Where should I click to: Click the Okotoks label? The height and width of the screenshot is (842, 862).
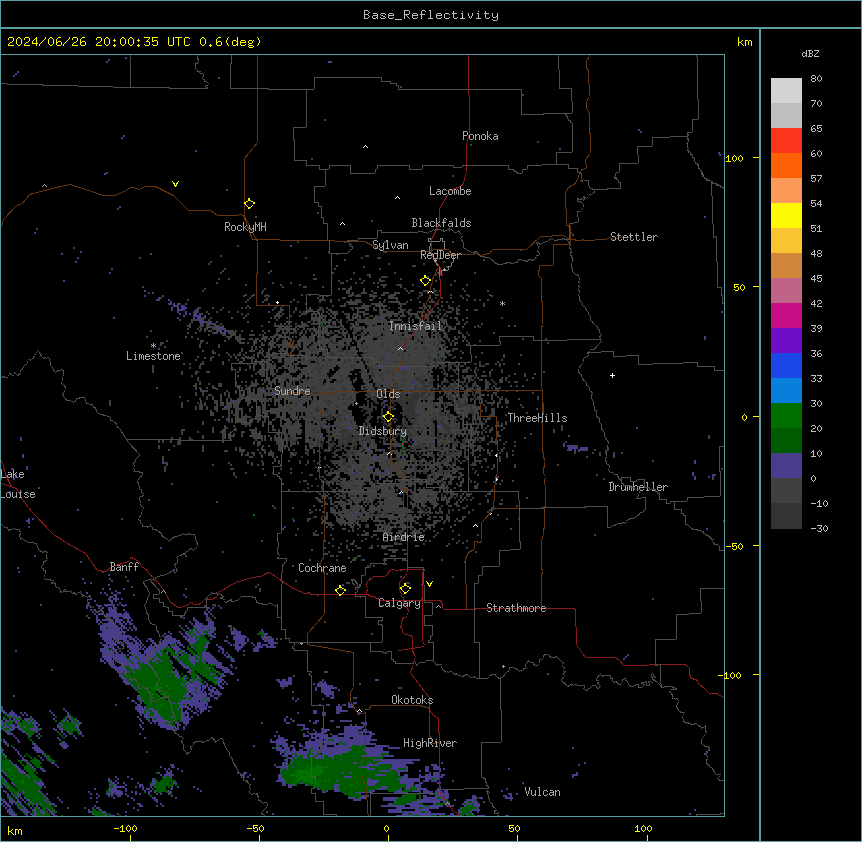(x=412, y=700)
